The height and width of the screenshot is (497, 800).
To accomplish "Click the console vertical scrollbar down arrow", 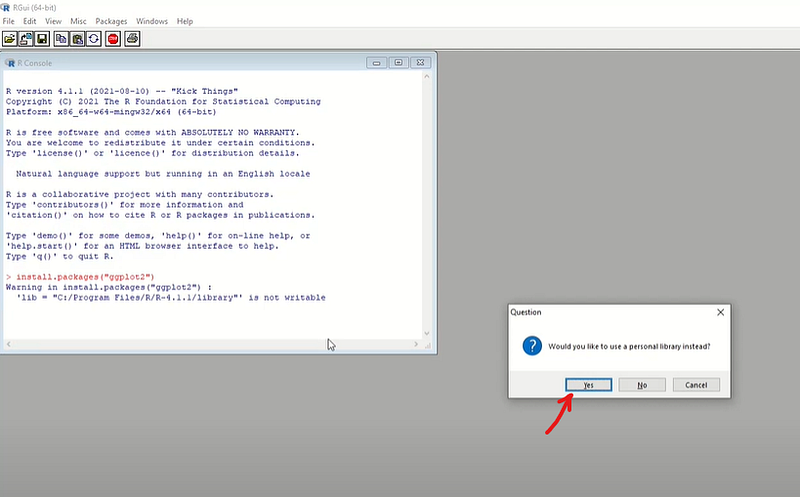I will click(427, 334).
